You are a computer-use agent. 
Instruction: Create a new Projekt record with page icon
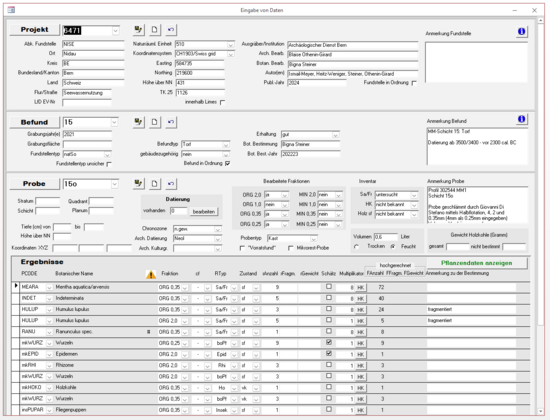[154, 30]
